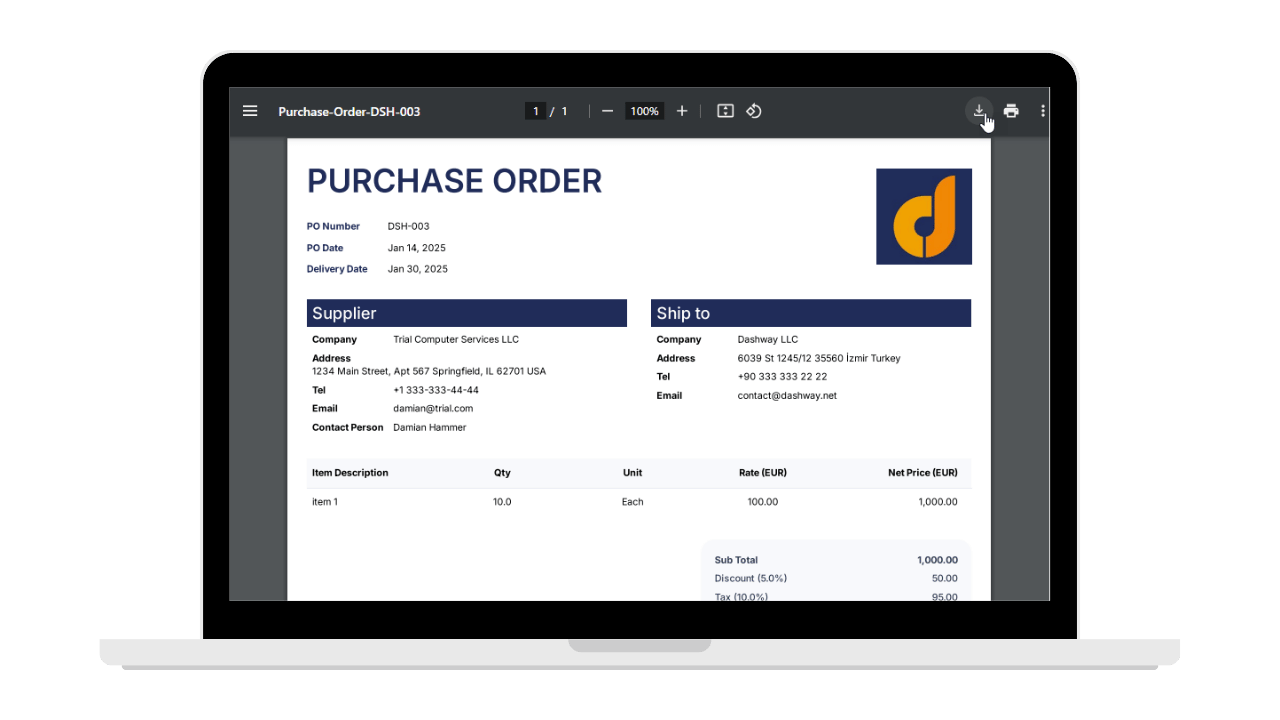Click ship-to address 6039 St İzmir Turkey

819,358
